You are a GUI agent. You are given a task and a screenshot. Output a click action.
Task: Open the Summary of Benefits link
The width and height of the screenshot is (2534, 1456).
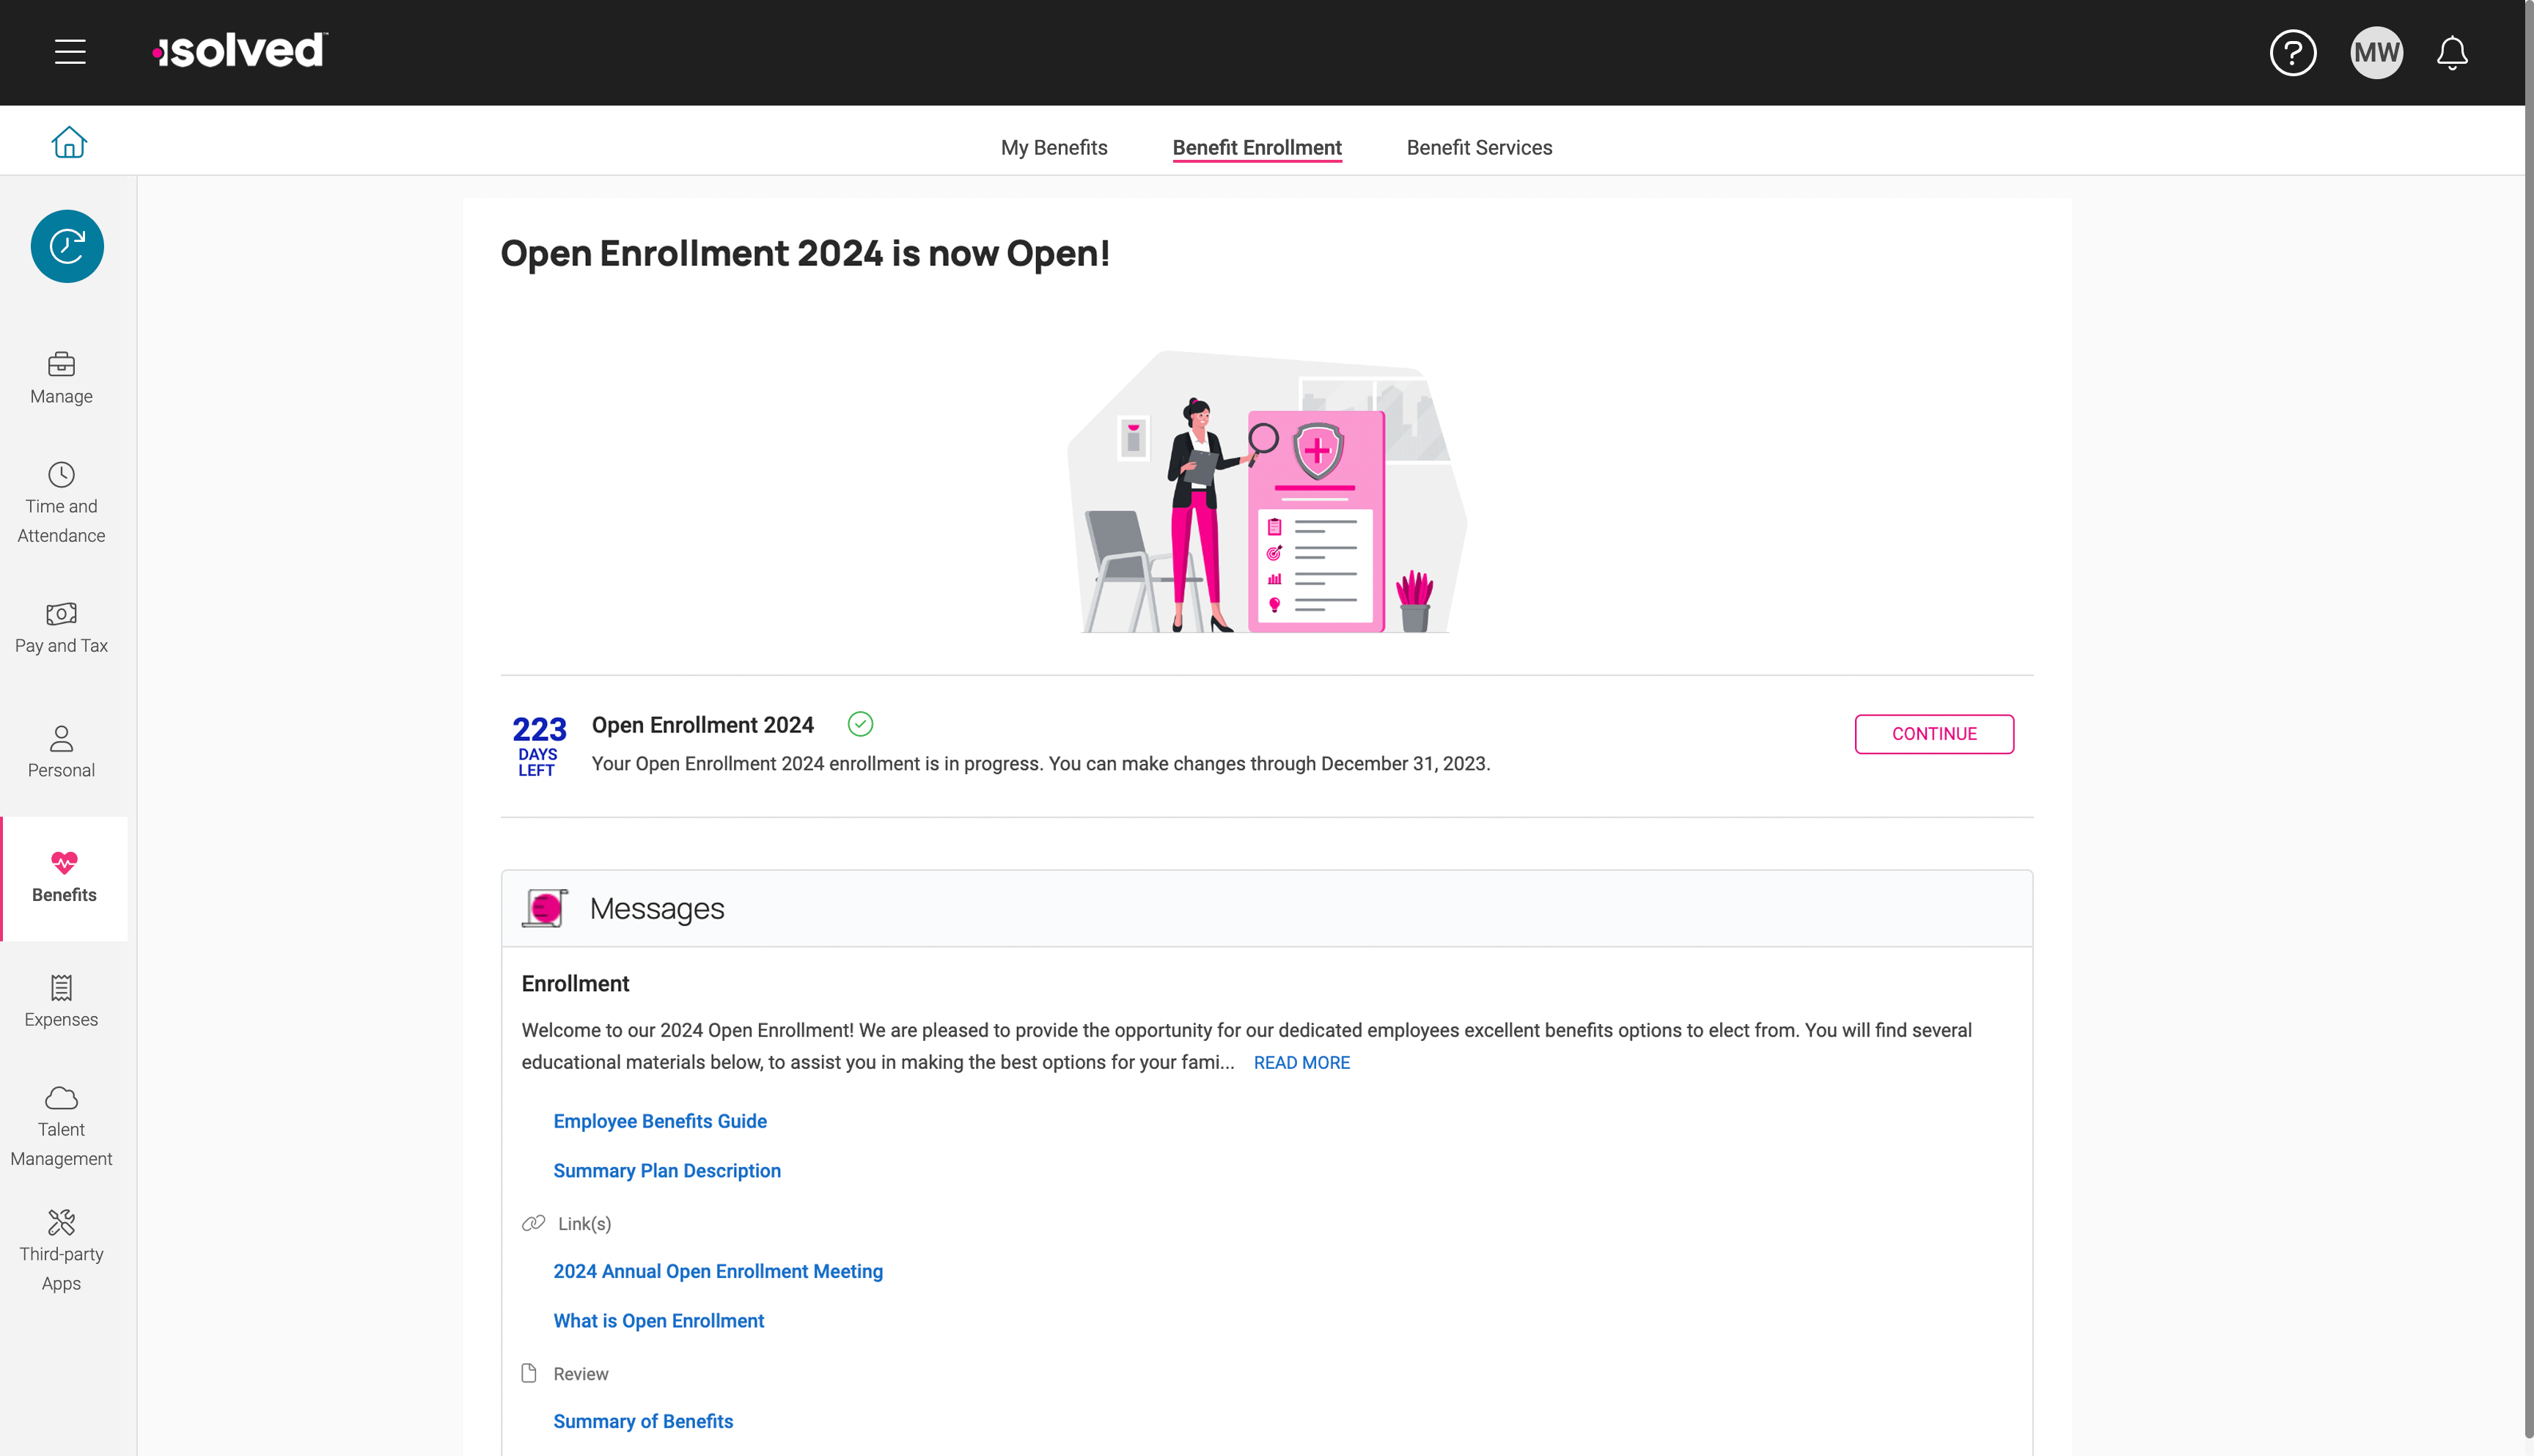click(x=643, y=1421)
